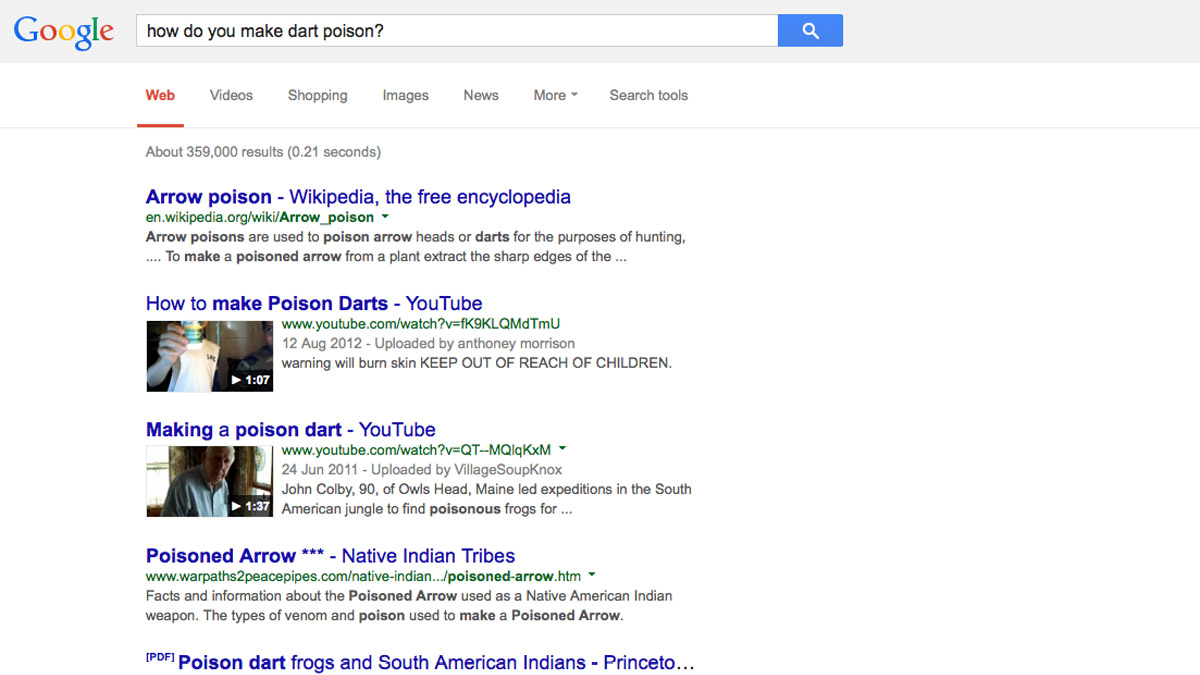Open the Shopping tab

tap(318, 96)
